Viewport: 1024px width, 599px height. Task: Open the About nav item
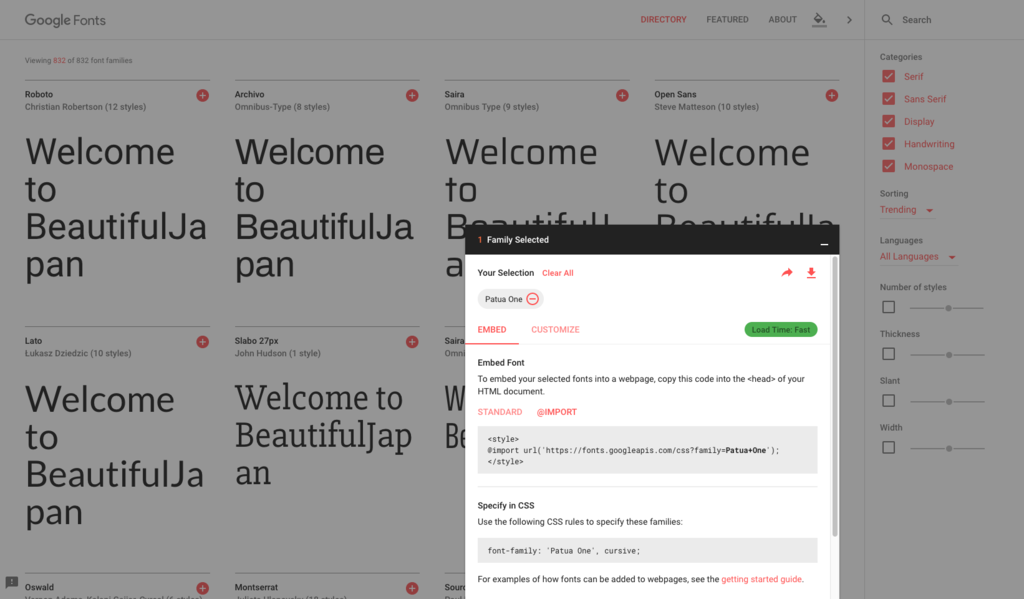tap(782, 20)
